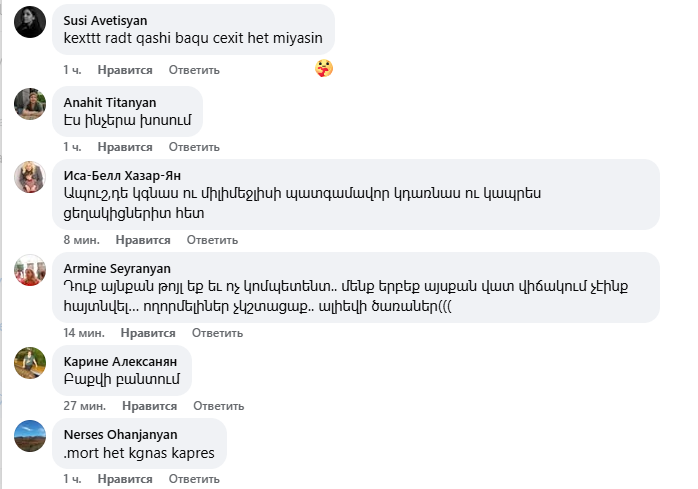Click Susi Avetisyan's profile avatar
Screen dimensions: 698x489
pos(30,22)
